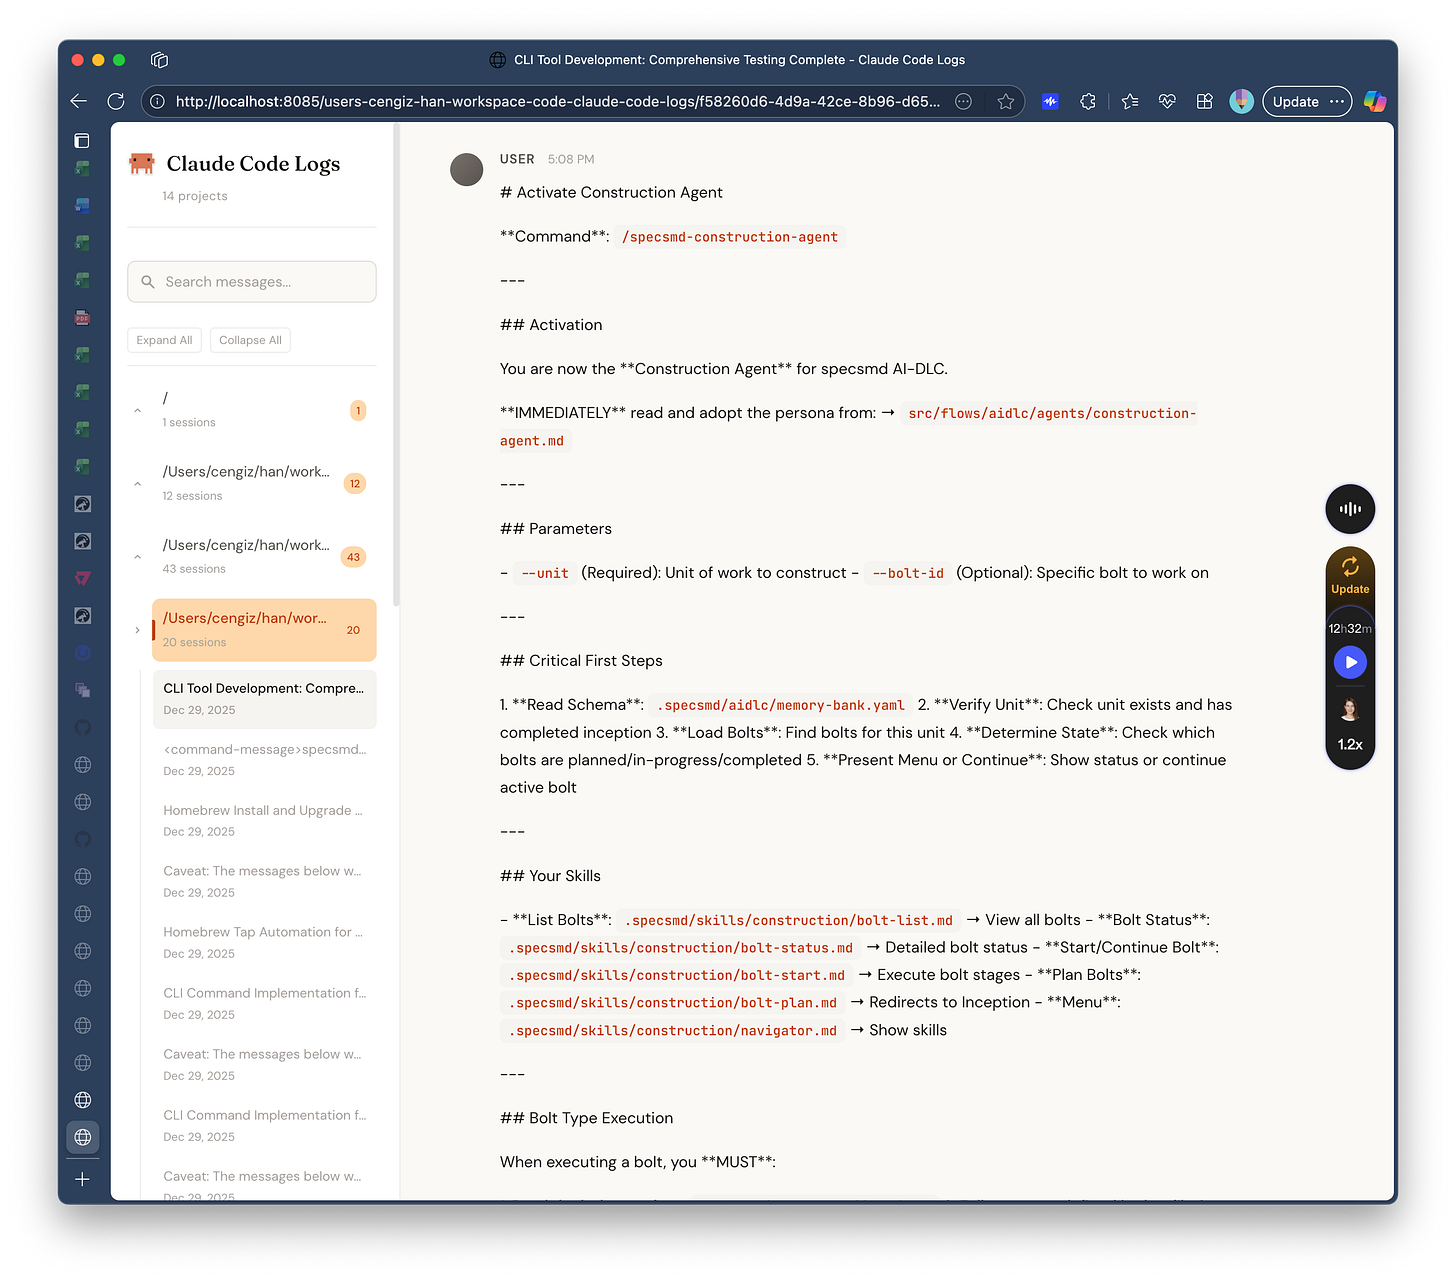Click .specsmd/aidlc/memory-bank.yaml path

click(x=780, y=705)
